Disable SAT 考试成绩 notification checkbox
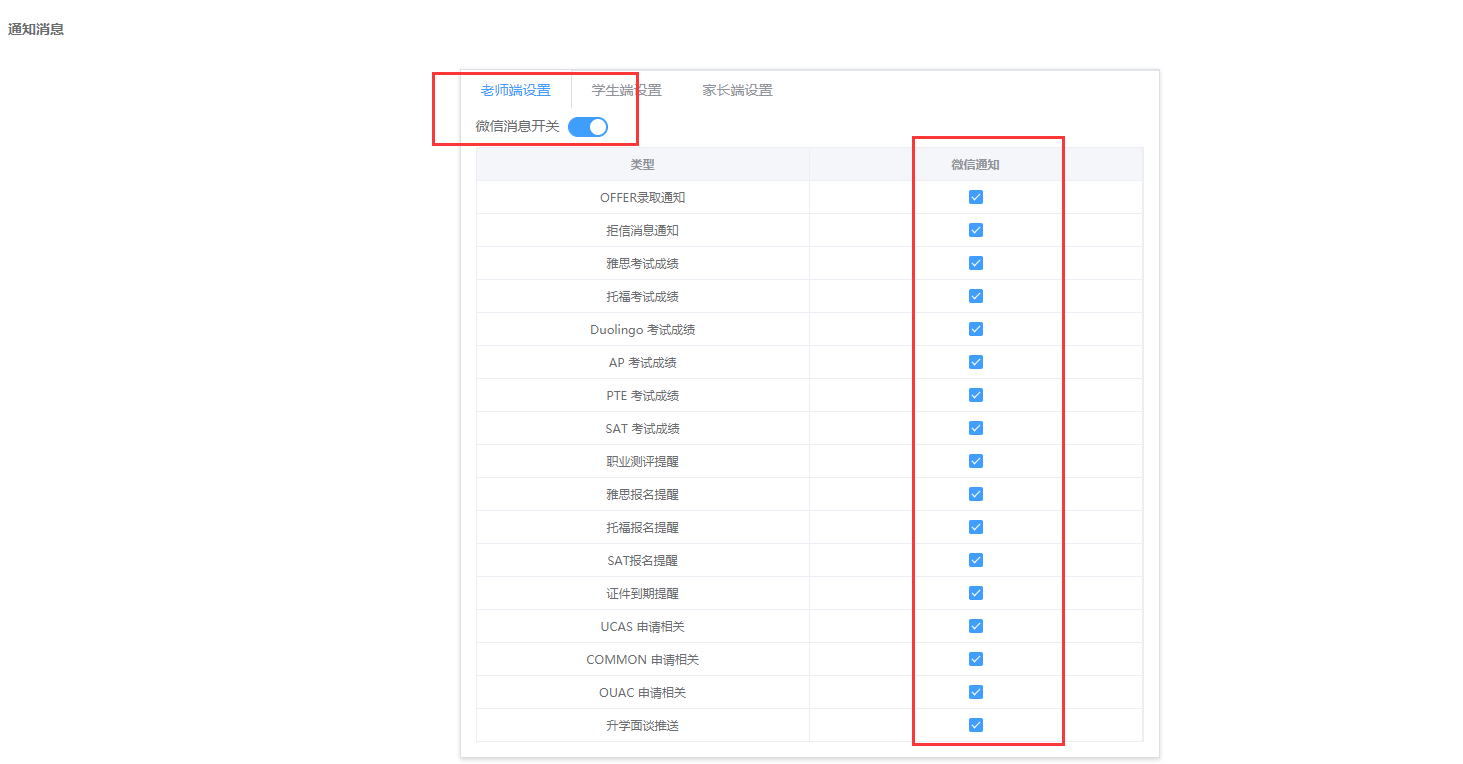The height and width of the screenshot is (764, 1463). click(976, 428)
